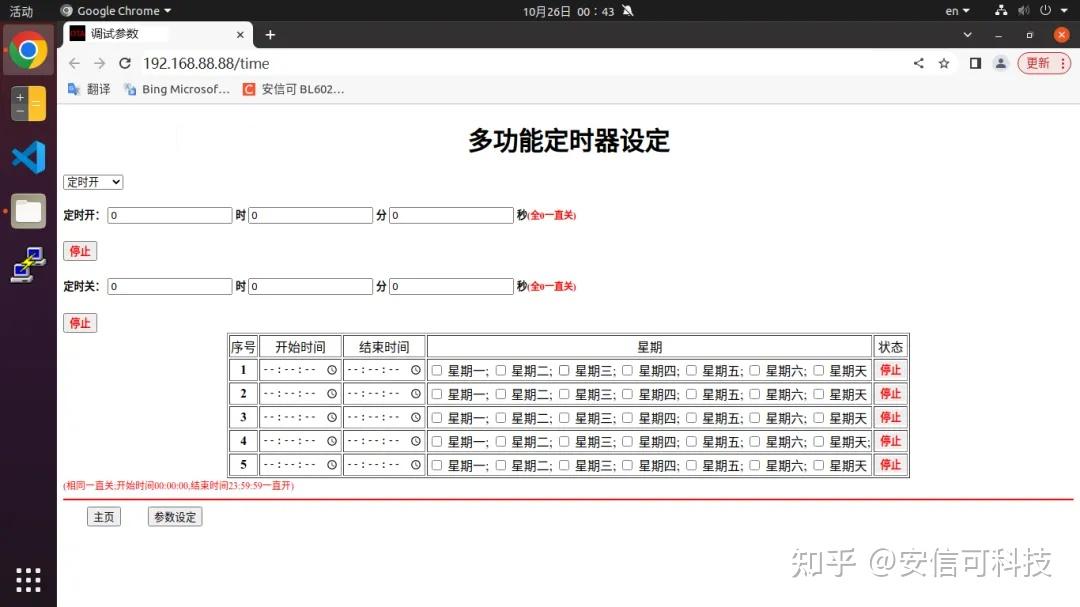Go to 主页 button
Image resolution: width=1080 pixels, height=607 pixels.
(x=104, y=517)
